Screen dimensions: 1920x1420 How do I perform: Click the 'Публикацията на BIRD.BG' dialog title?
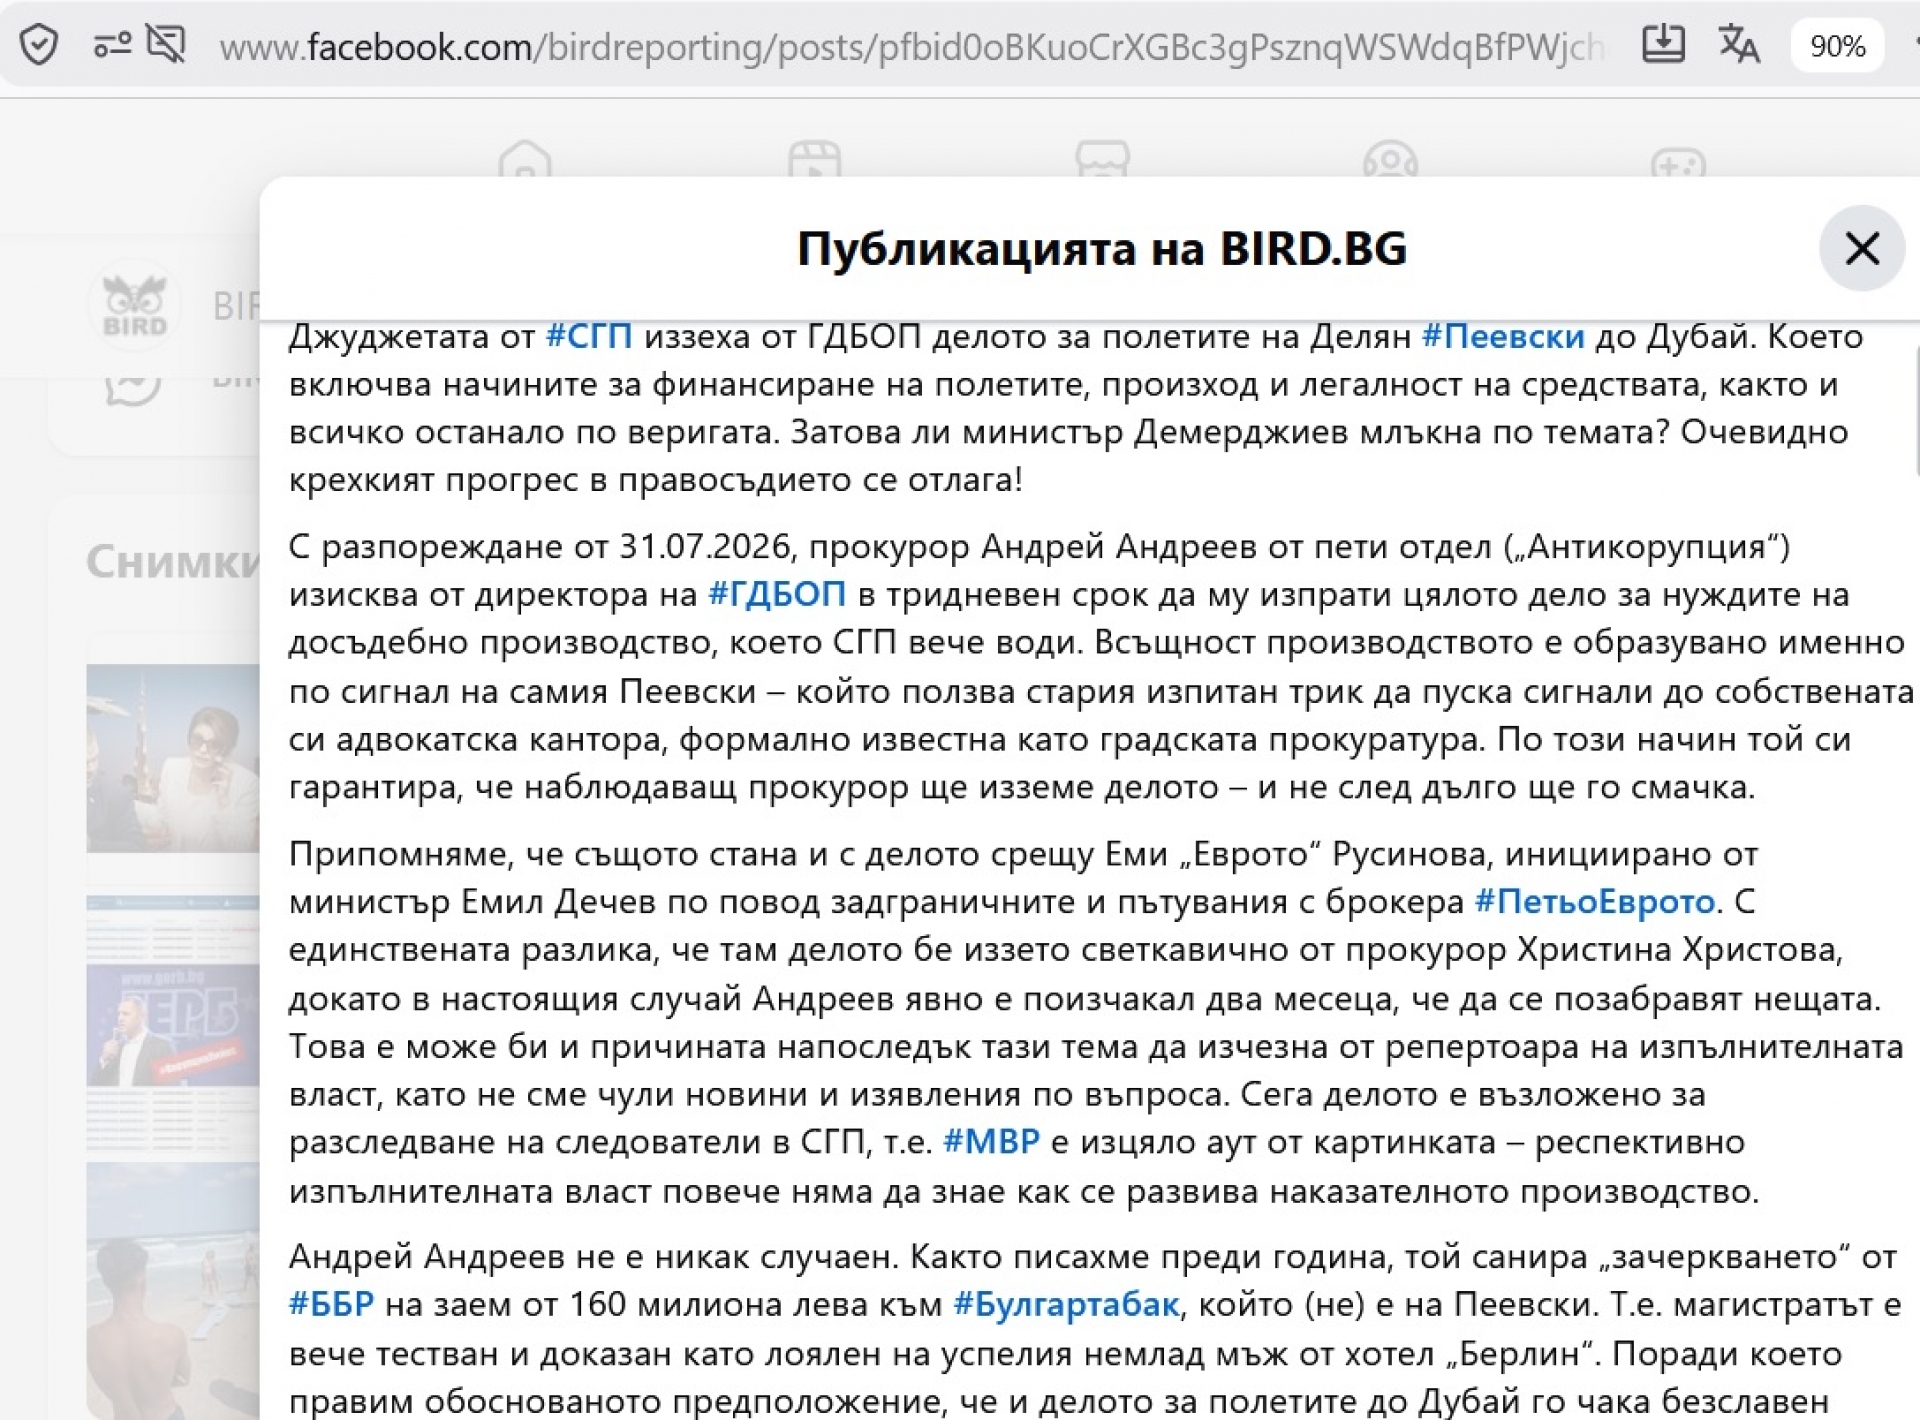pos(1102,248)
